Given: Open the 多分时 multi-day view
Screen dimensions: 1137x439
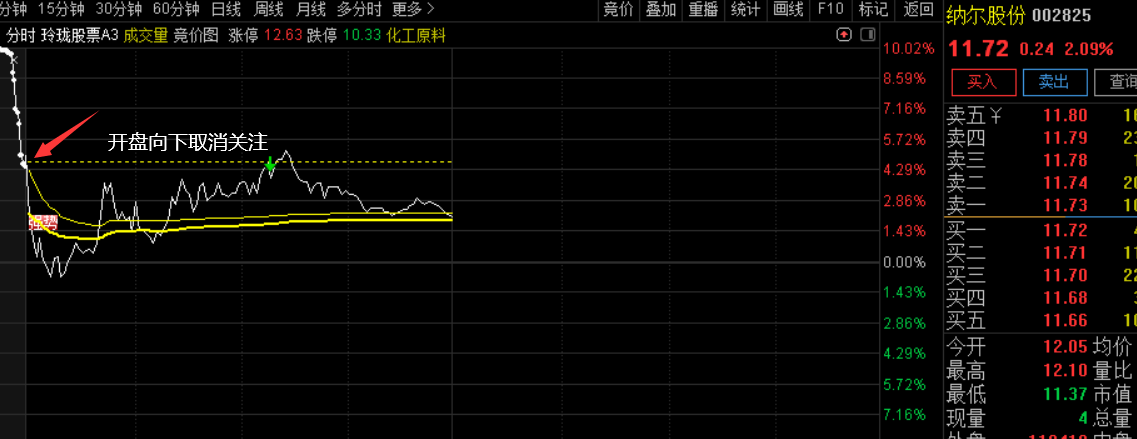Looking at the screenshot, I should tap(359, 10).
